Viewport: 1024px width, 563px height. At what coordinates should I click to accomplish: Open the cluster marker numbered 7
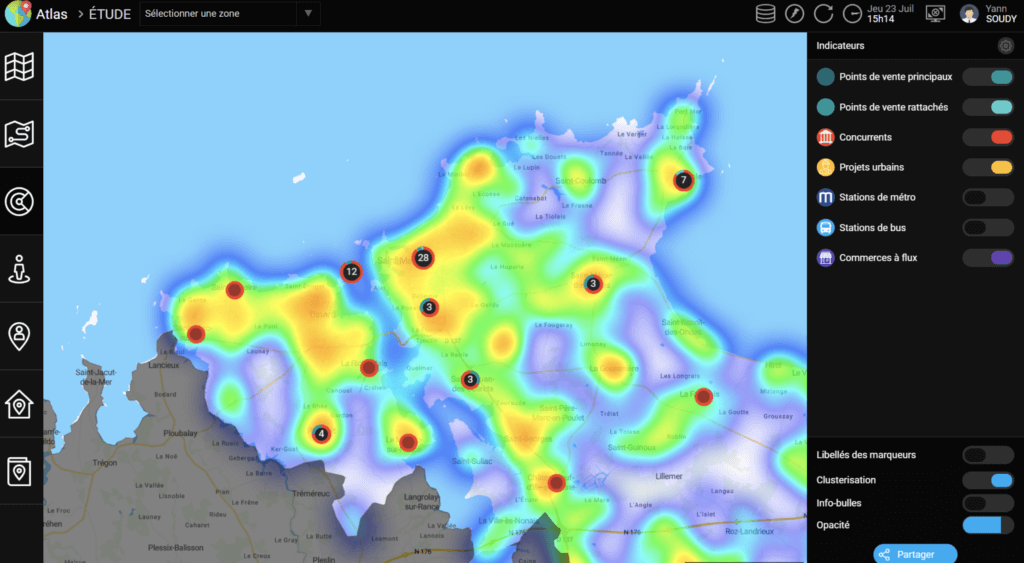(x=683, y=180)
